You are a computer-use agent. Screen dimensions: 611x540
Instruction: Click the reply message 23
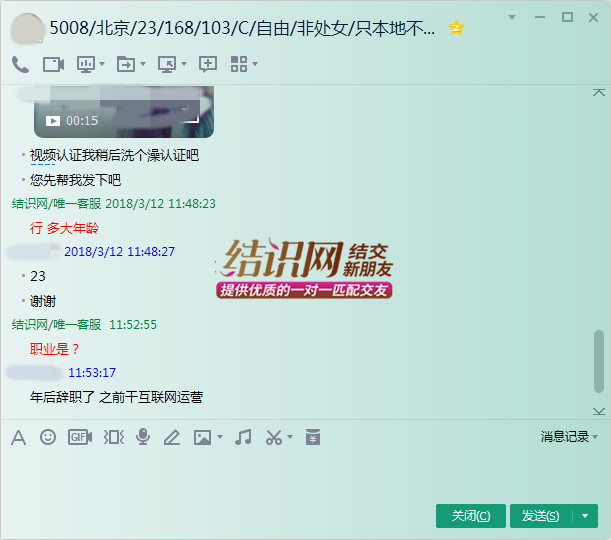pyautogui.click(x=38, y=276)
